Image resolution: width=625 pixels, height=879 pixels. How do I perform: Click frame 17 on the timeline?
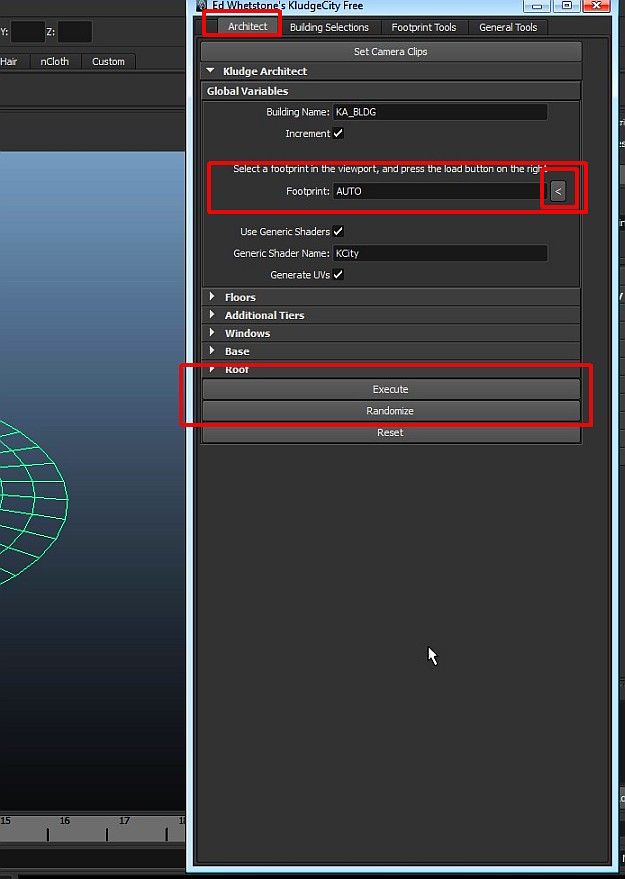124,821
